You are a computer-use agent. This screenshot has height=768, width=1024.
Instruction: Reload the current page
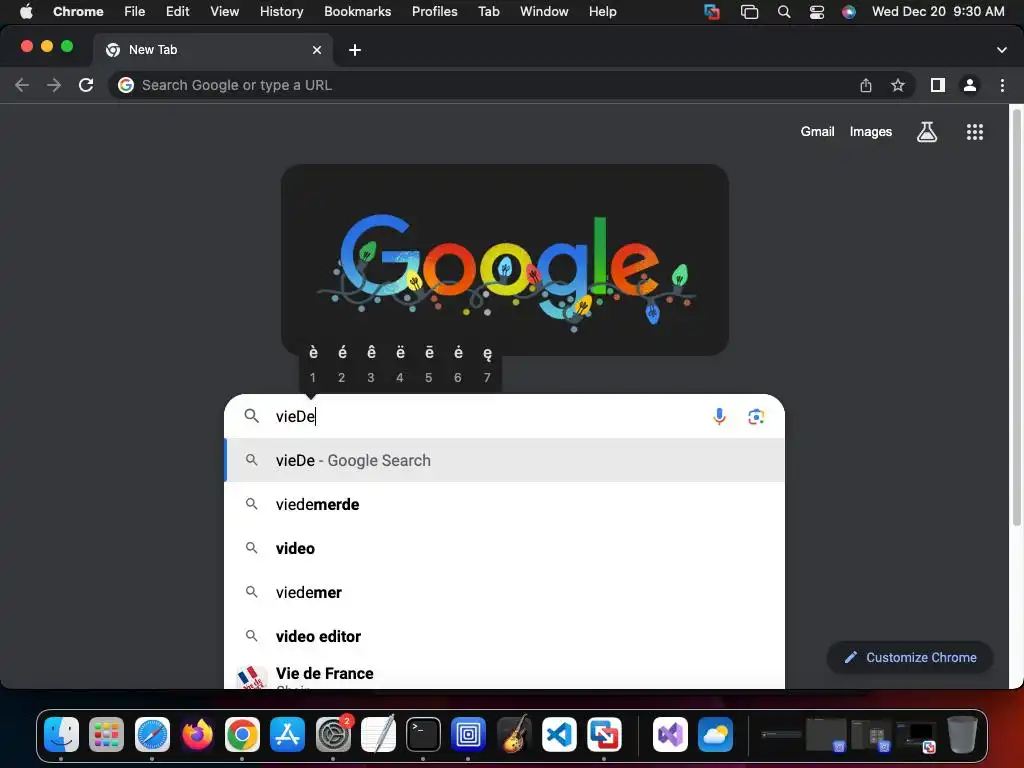tap(86, 85)
